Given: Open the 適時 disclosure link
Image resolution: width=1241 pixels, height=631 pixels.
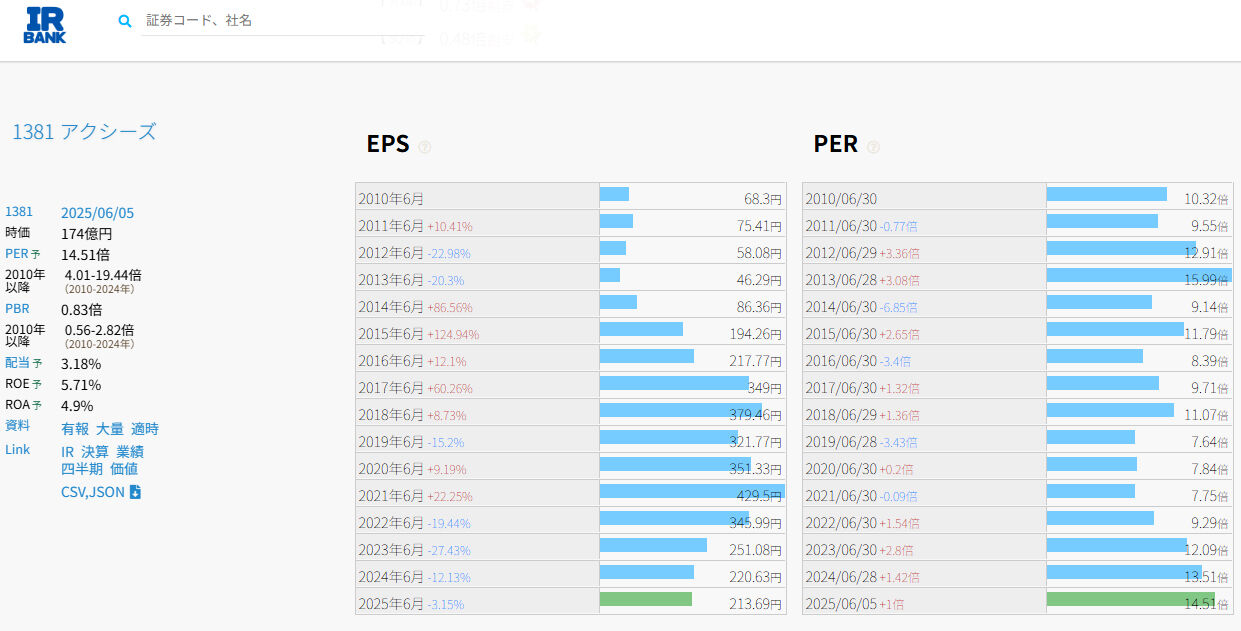Looking at the screenshot, I should click(x=145, y=429).
